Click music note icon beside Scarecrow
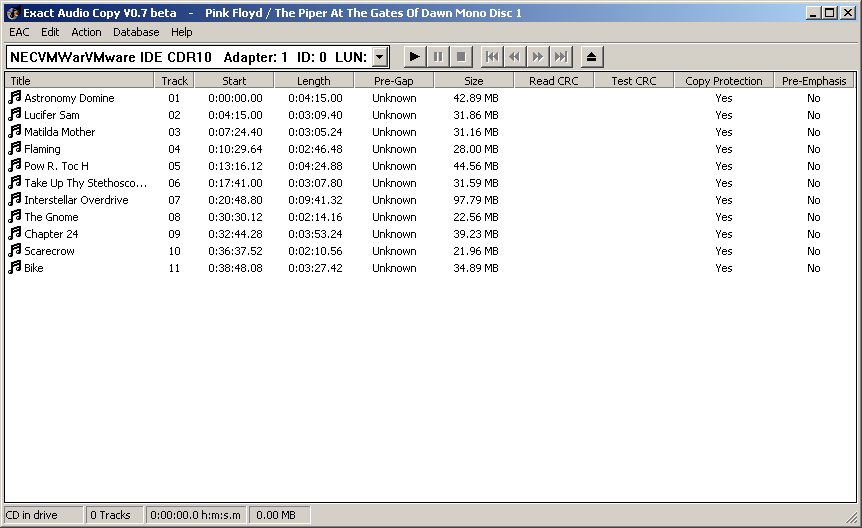The image size is (862, 528). (x=15, y=251)
